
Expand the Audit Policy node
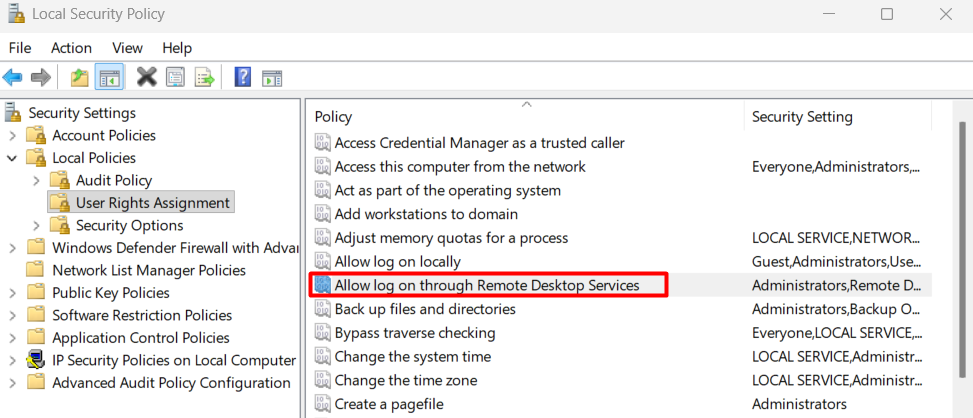tap(36, 180)
